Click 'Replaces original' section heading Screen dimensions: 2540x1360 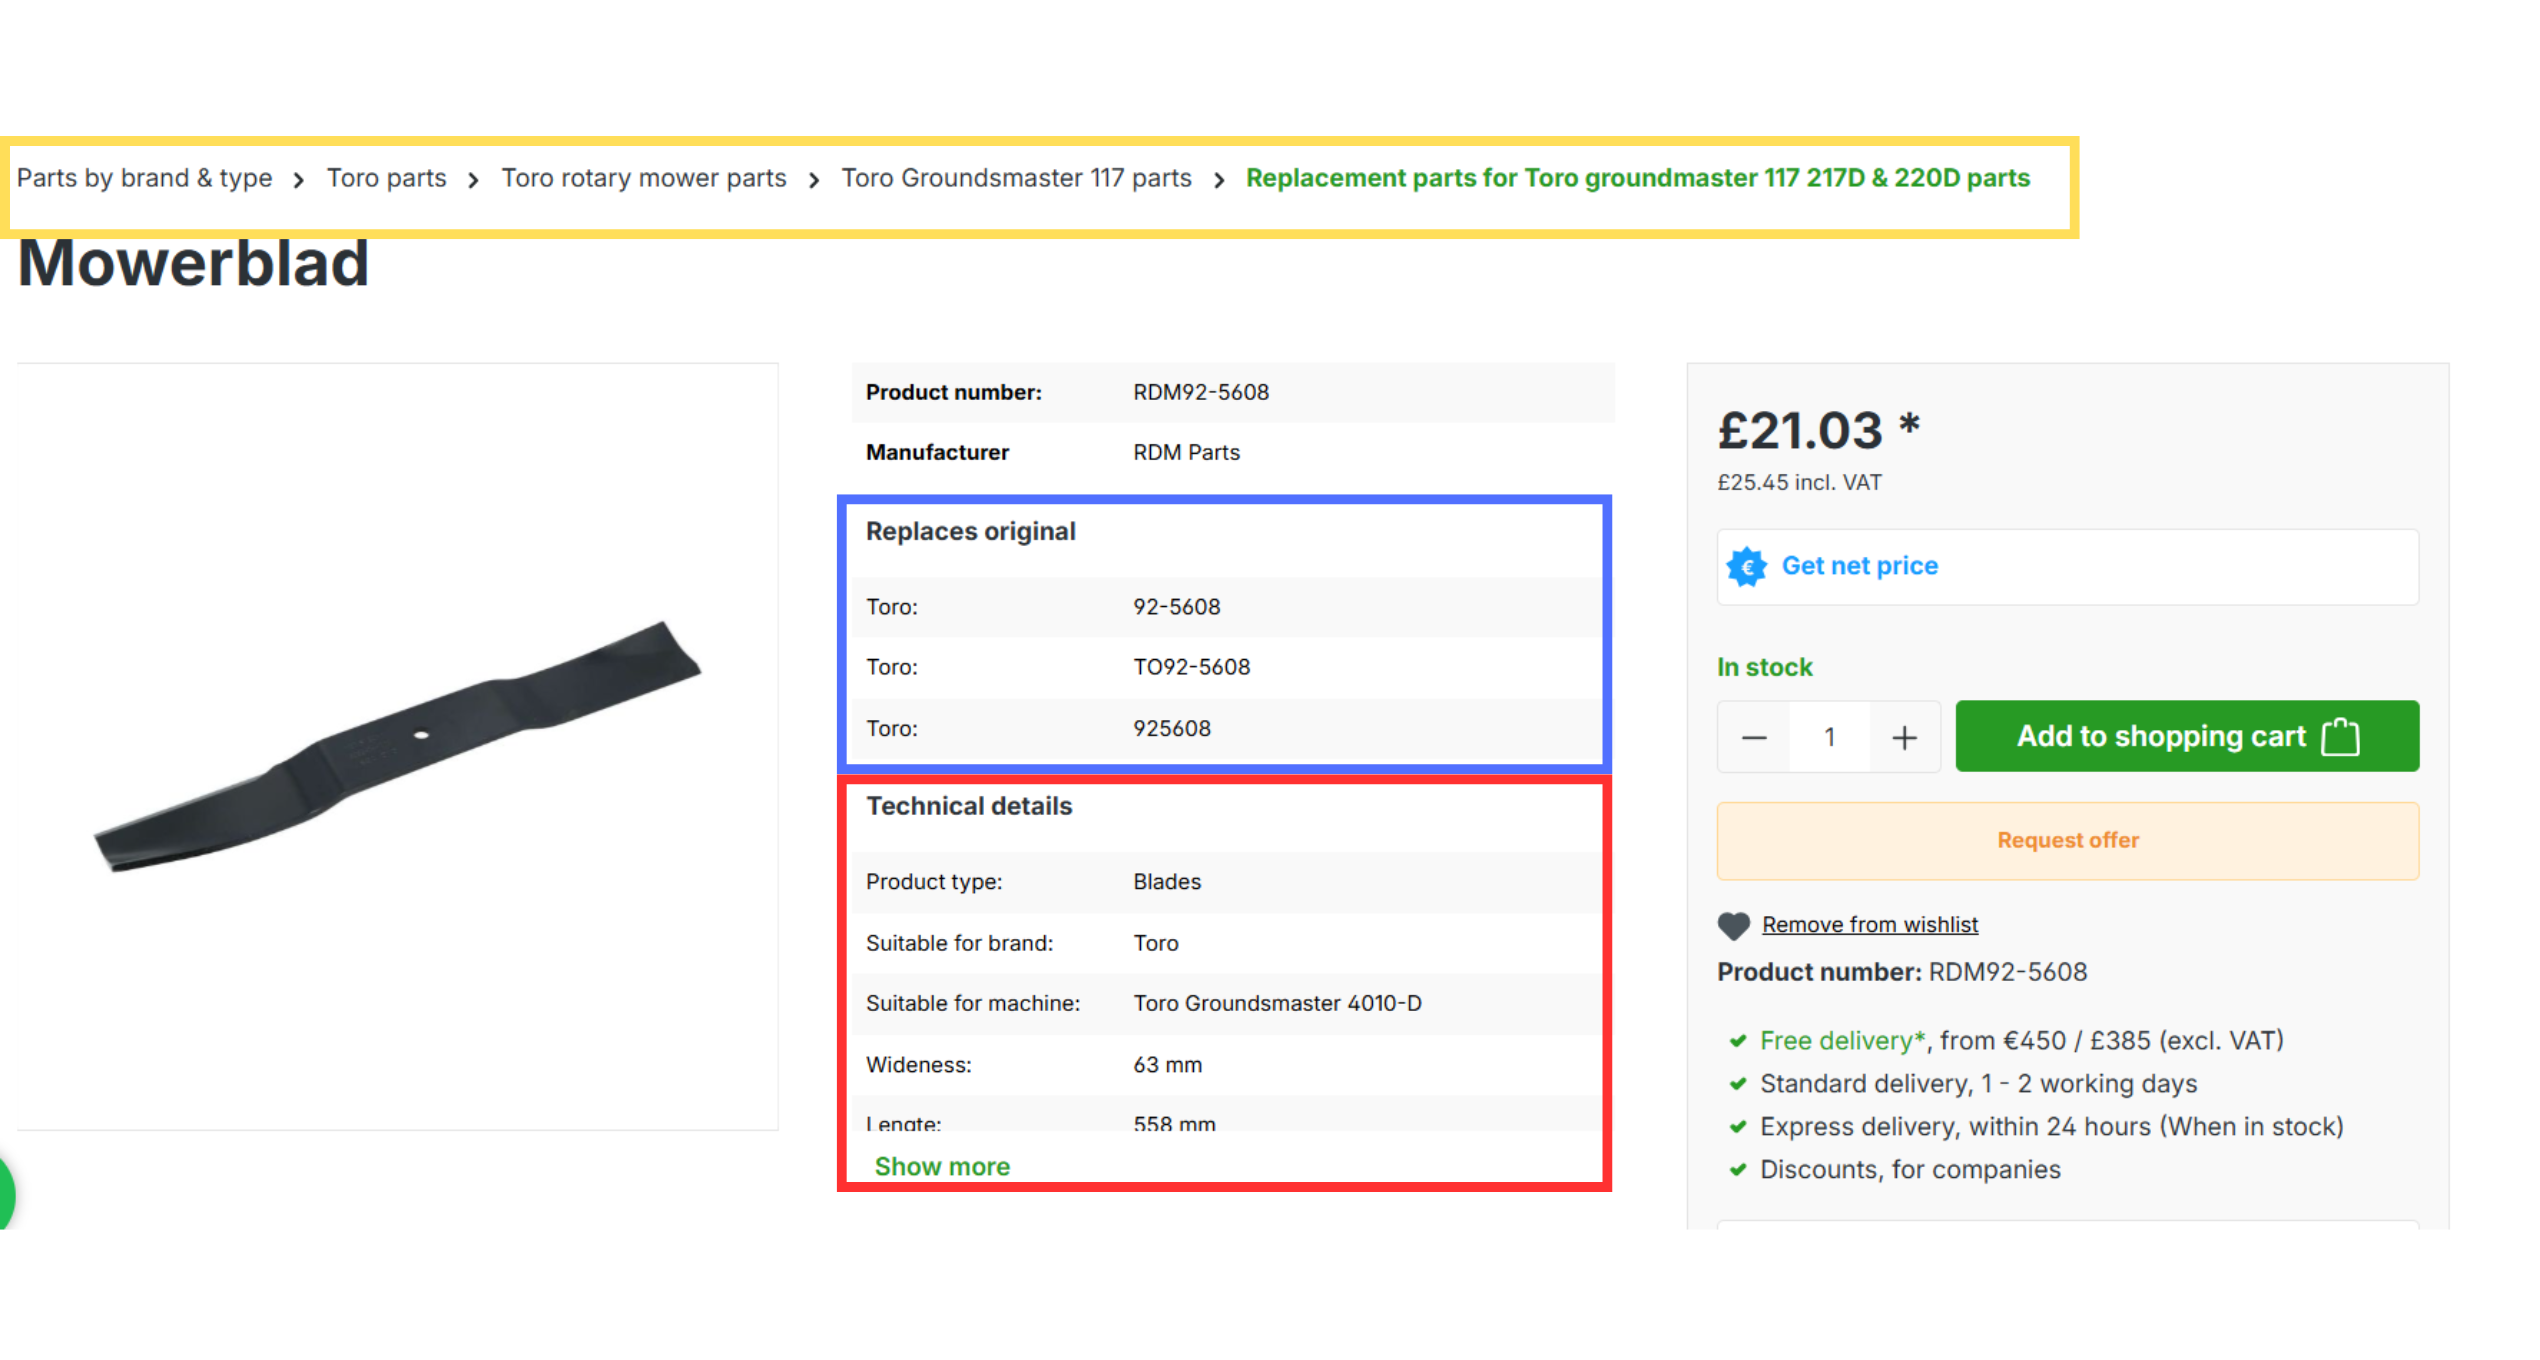970,531
